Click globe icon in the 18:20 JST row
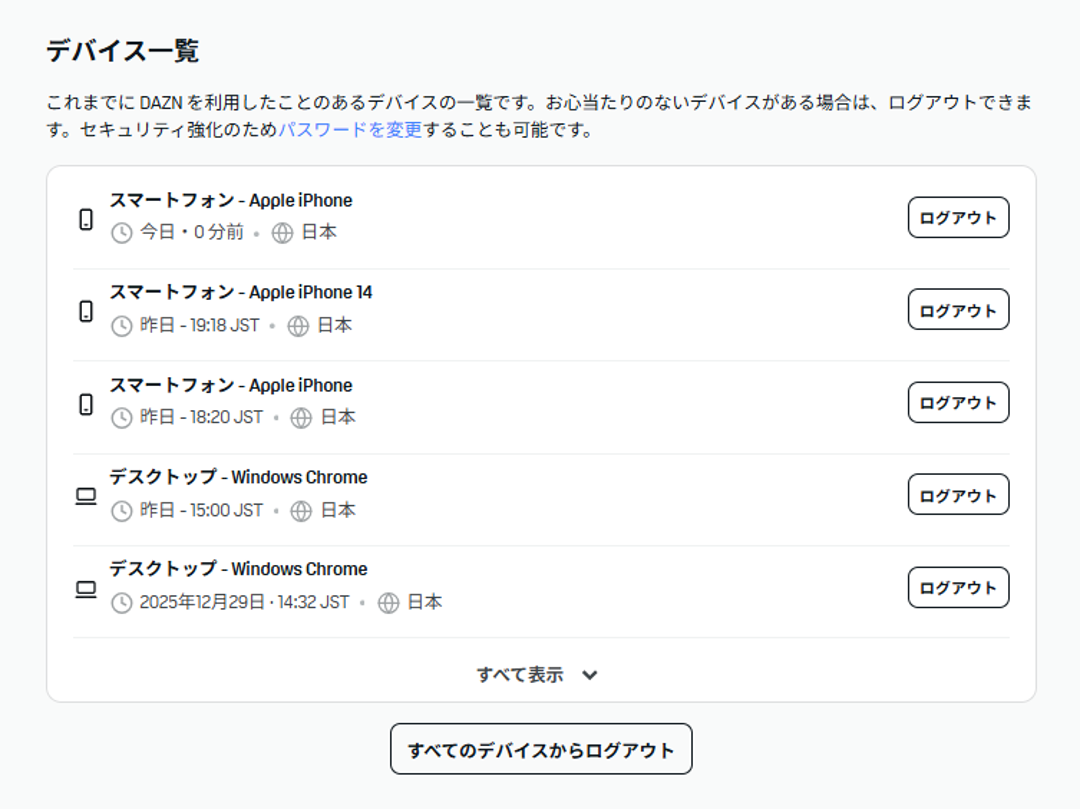 [x=301, y=418]
